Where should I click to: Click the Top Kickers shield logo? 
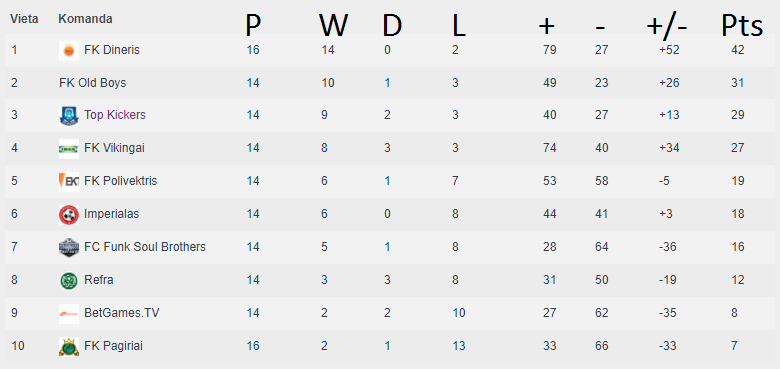(x=69, y=116)
